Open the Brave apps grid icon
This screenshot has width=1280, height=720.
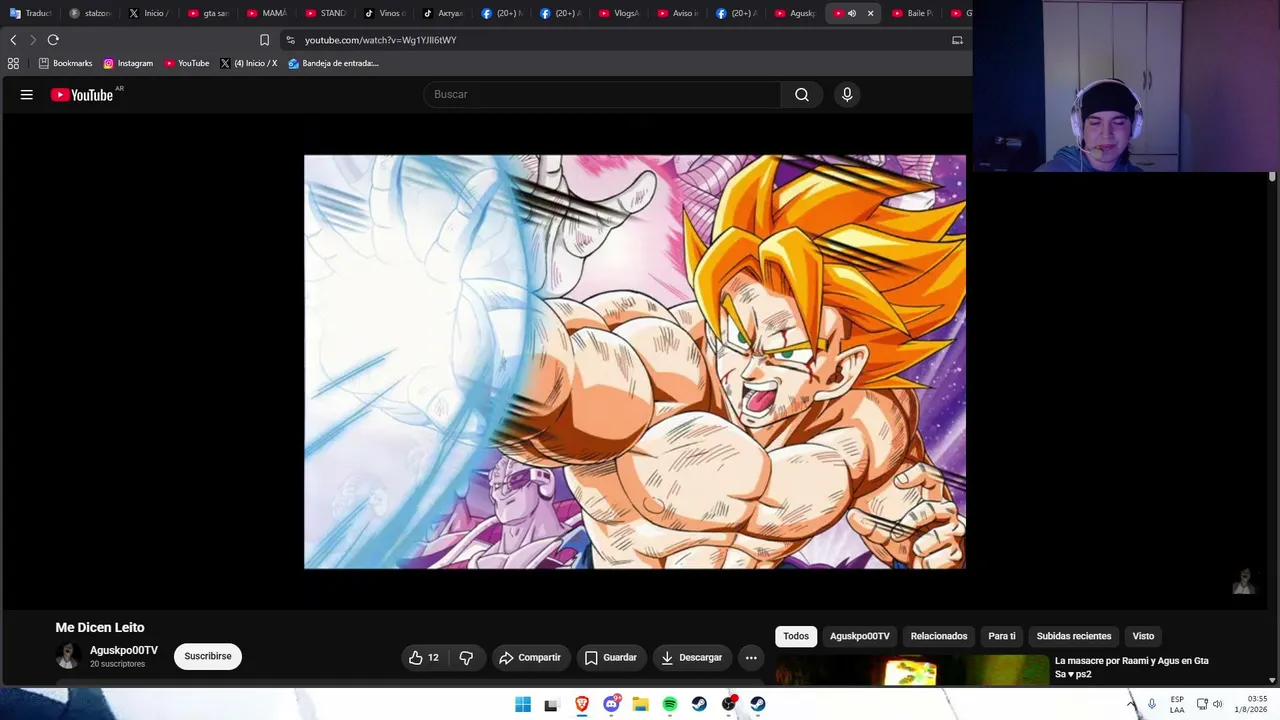coord(13,63)
